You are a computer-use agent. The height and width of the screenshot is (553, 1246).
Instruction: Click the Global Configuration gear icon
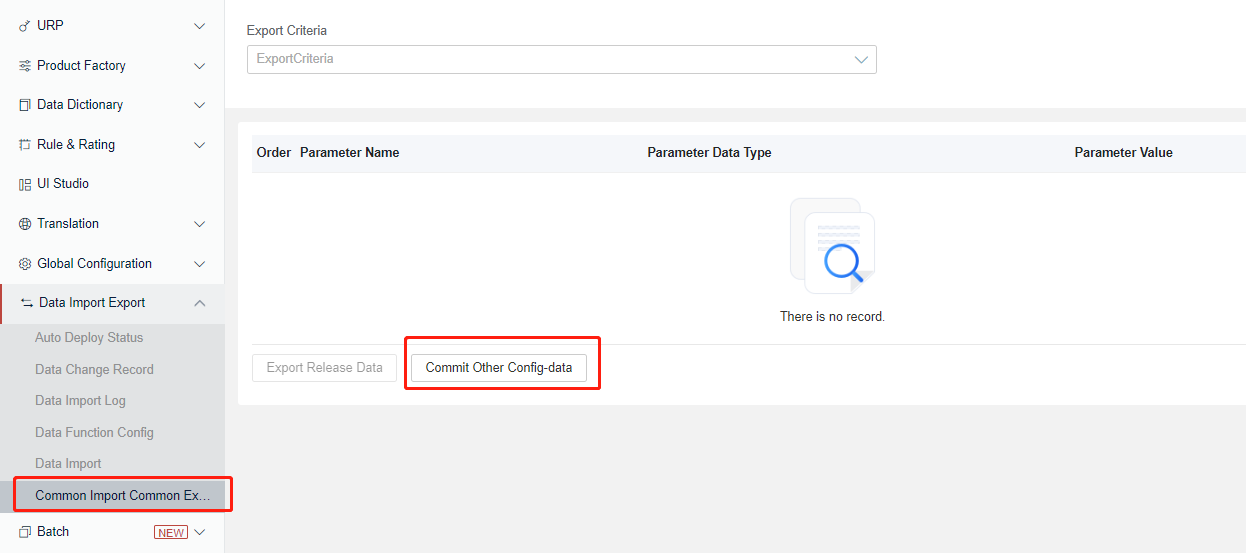tap(25, 264)
